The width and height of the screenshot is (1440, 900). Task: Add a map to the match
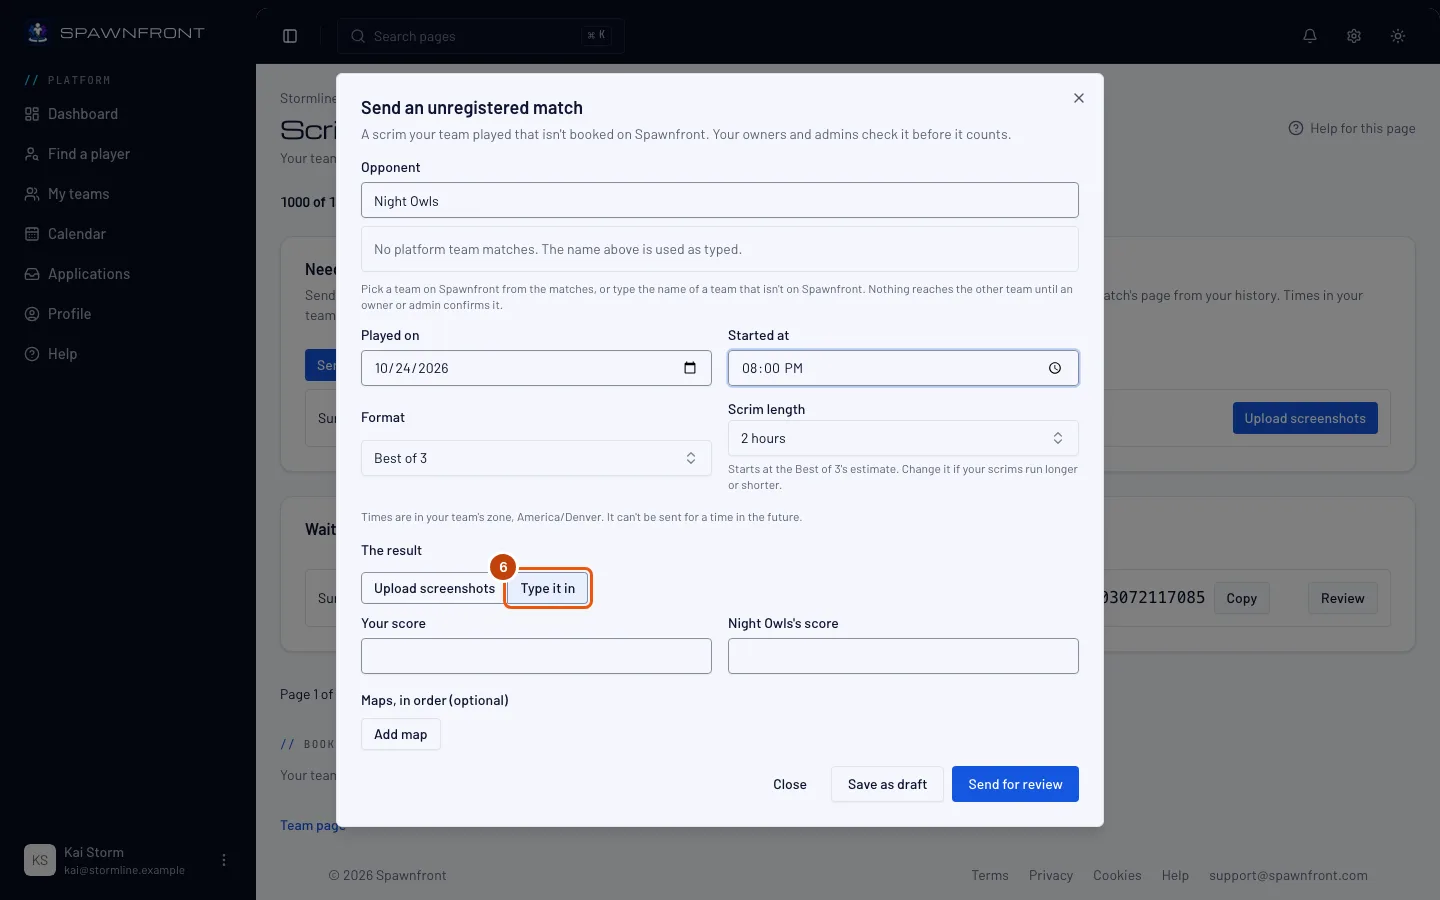click(x=401, y=734)
